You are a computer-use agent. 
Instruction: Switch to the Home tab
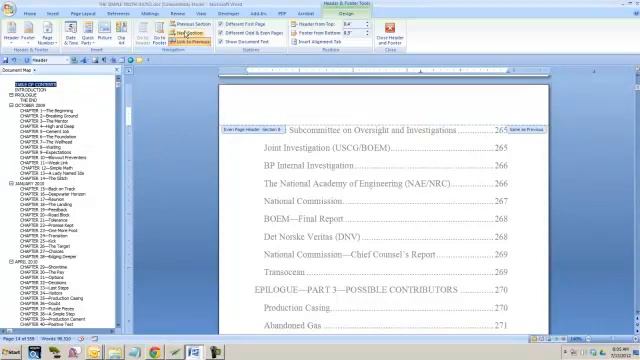tap(30, 13)
